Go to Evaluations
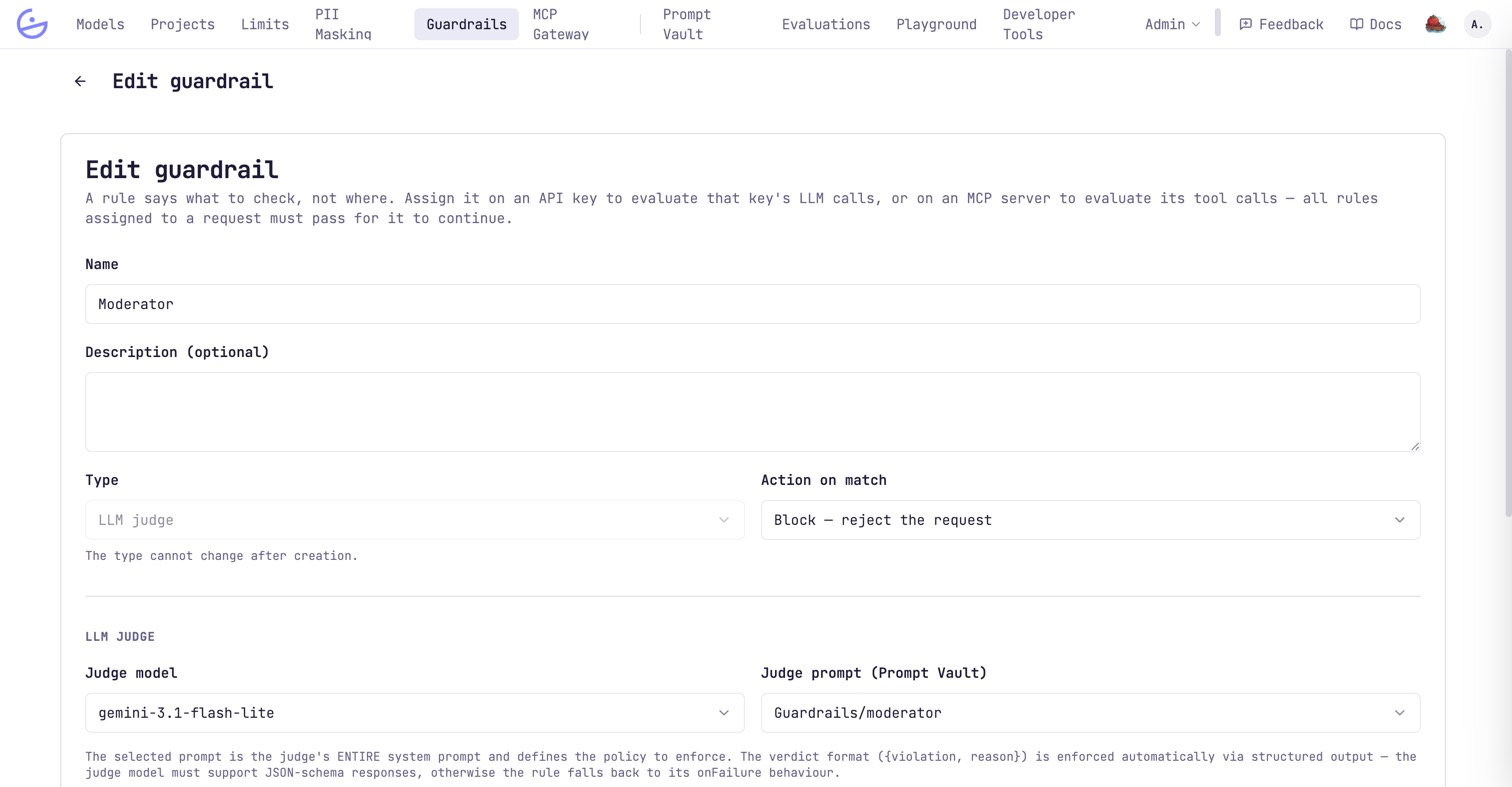Screen dimensions: 1512x787 [x=826, y=24]
